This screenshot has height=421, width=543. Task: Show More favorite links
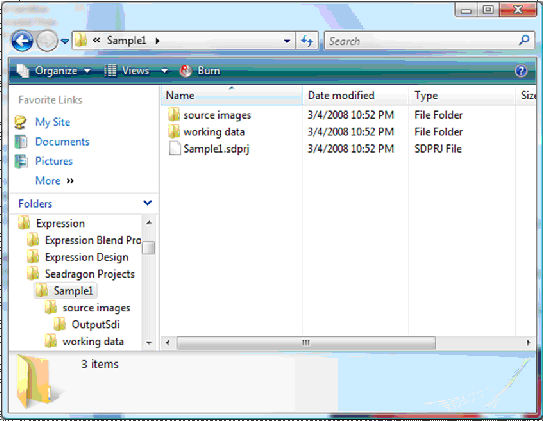pos(55,180)
